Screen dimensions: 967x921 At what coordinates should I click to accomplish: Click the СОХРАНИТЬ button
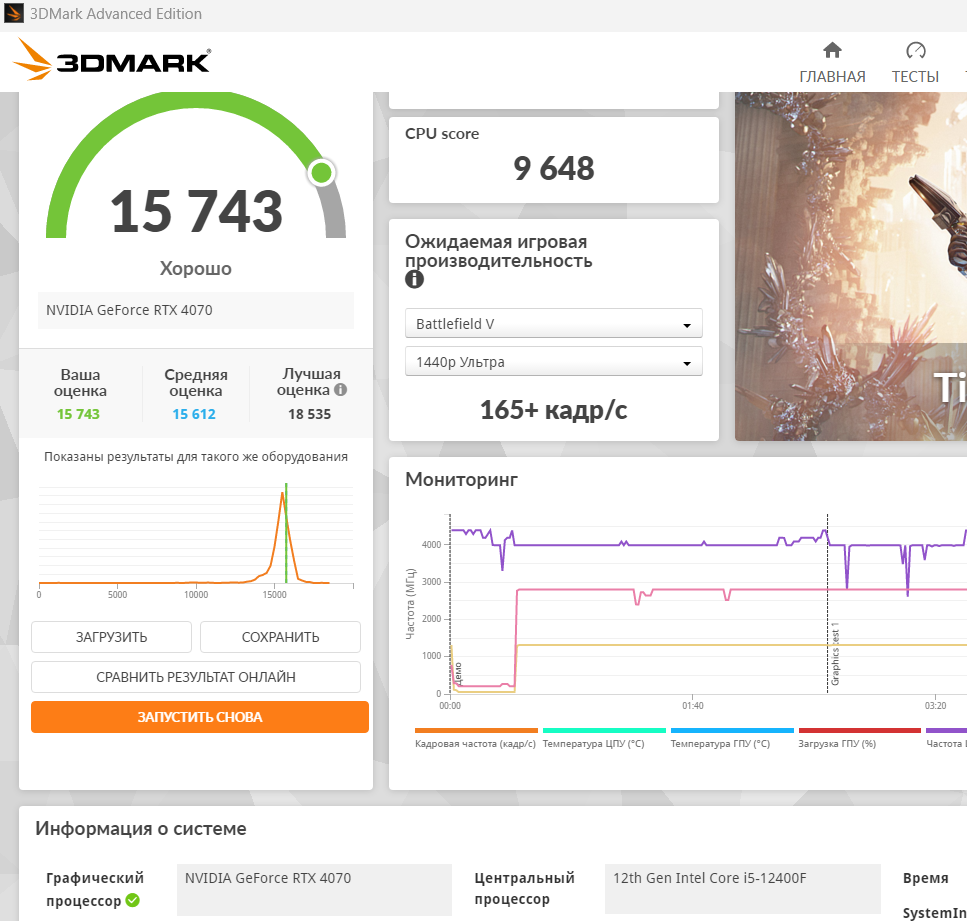click(281, 637)
